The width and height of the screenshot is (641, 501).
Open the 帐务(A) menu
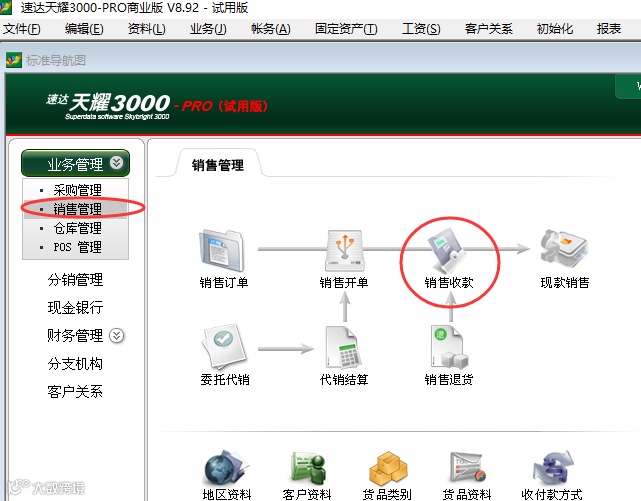[270, 29]
